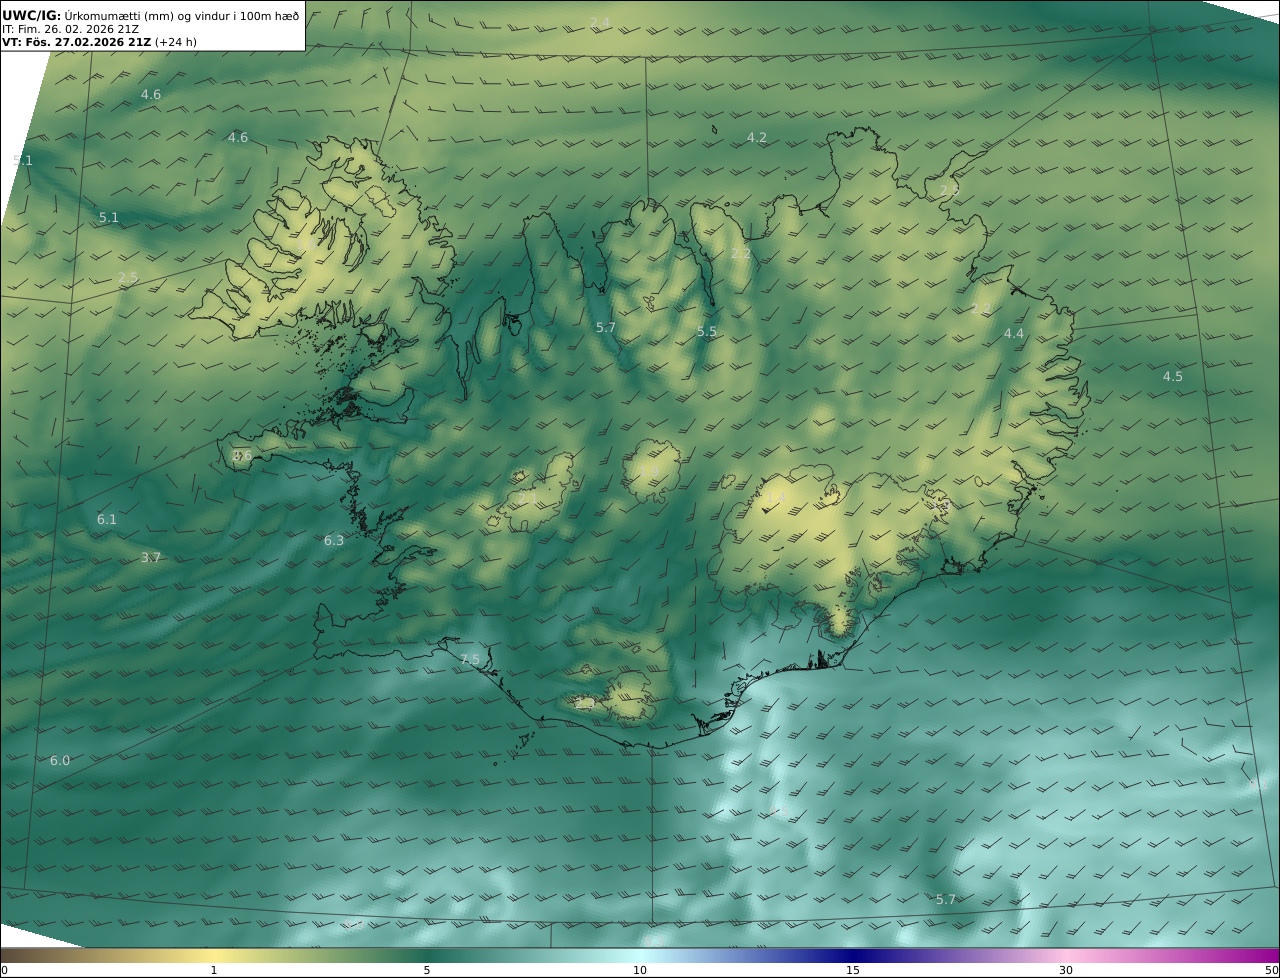Select the 6.3 precipitation label in the west
Image resolution: width=1280 pixels, height=978 pixels.
[x=333, y=541]
